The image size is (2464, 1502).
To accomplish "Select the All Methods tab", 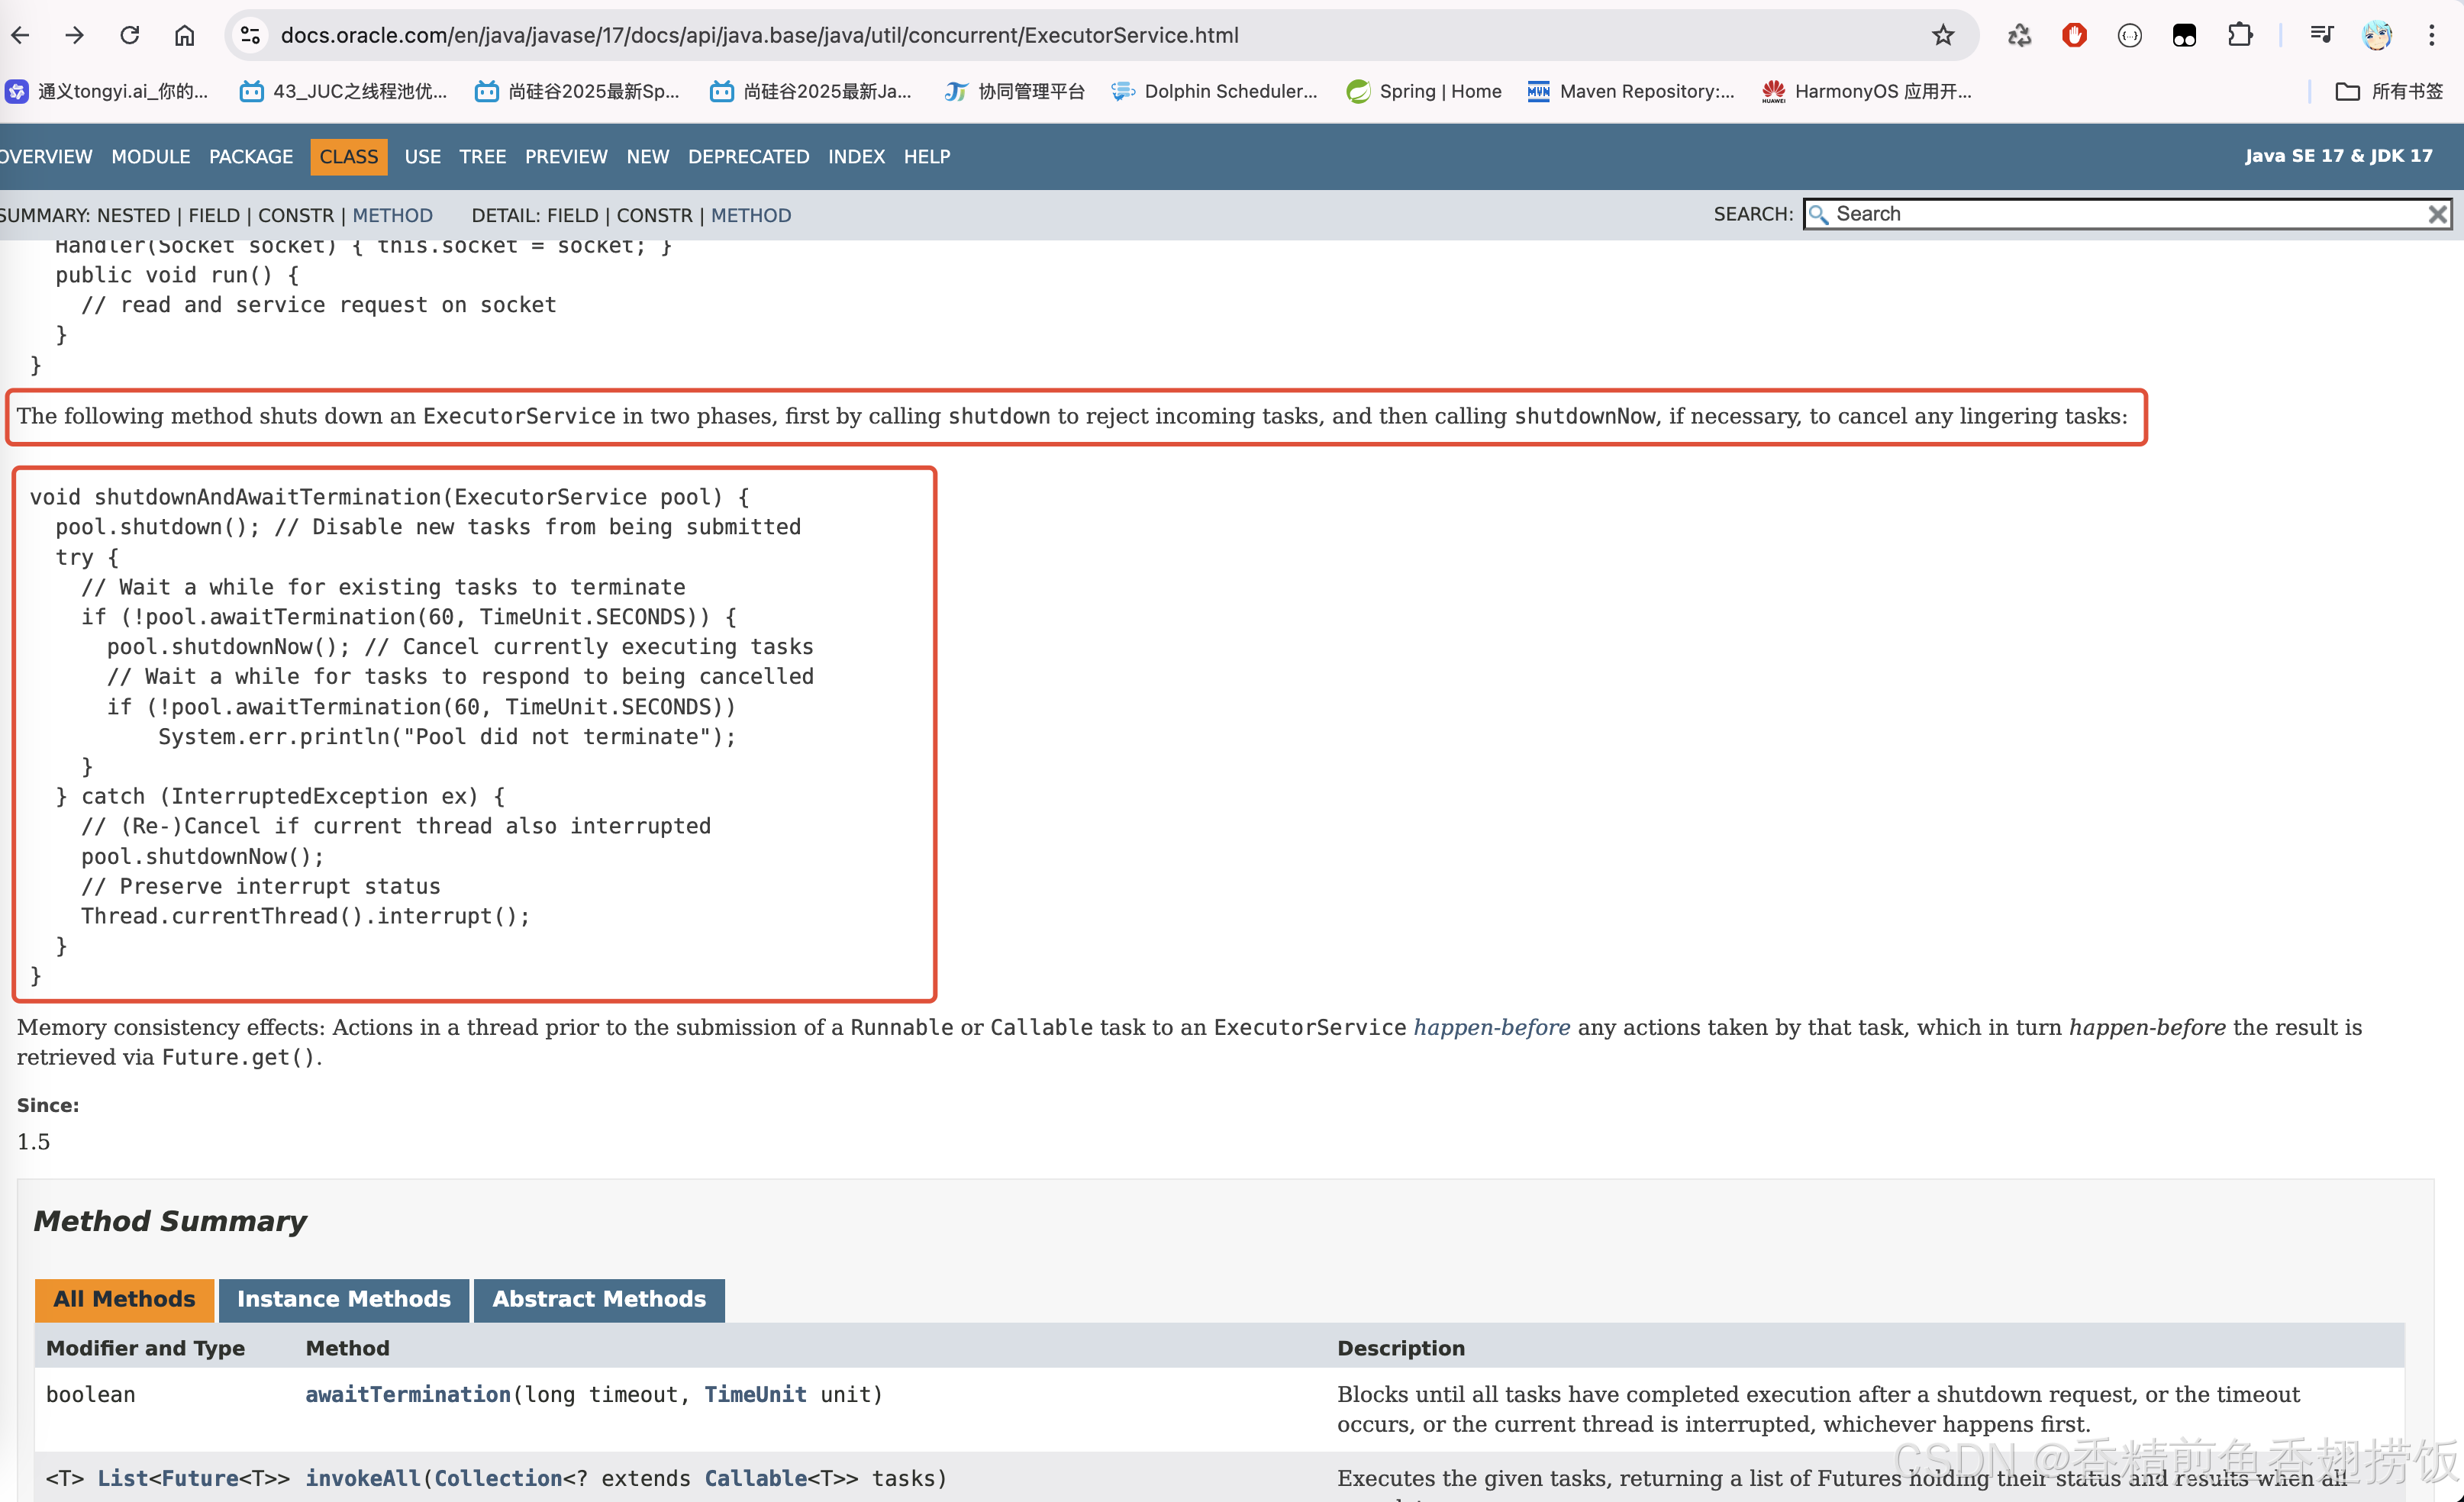I will [x=124, y=1299].
